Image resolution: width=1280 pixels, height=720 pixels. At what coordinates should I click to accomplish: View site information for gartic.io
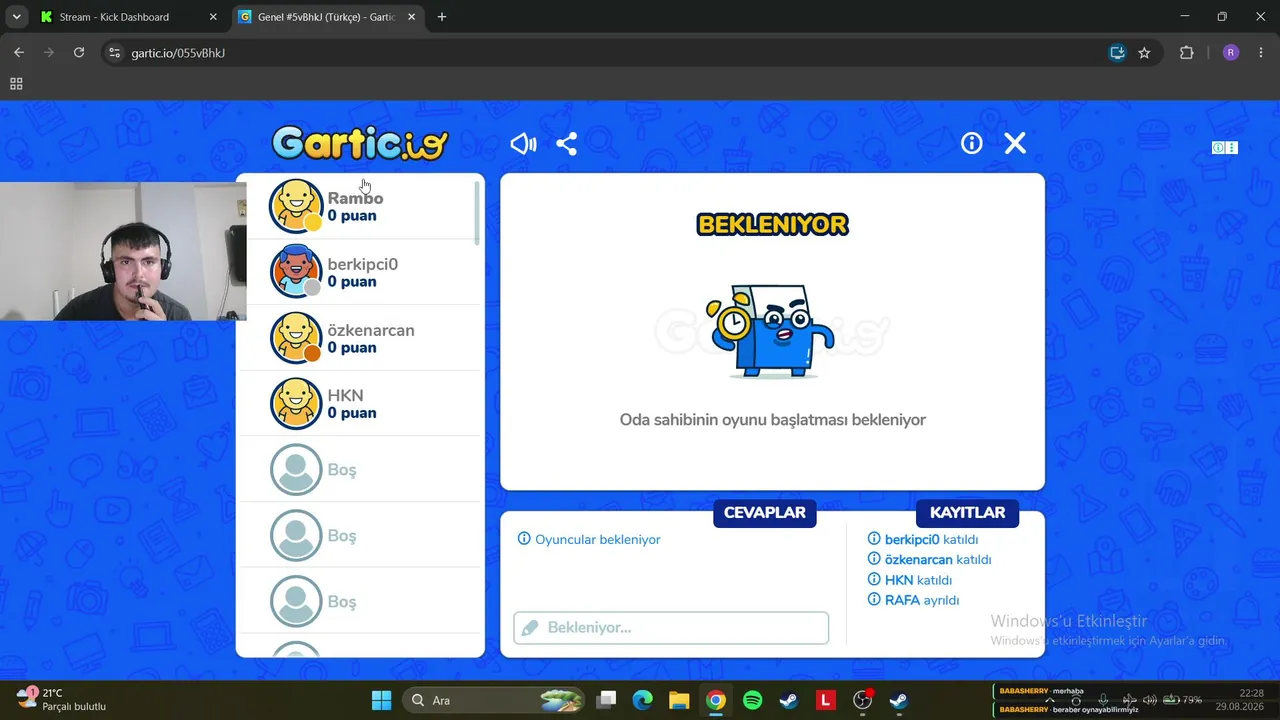point(114,53)
